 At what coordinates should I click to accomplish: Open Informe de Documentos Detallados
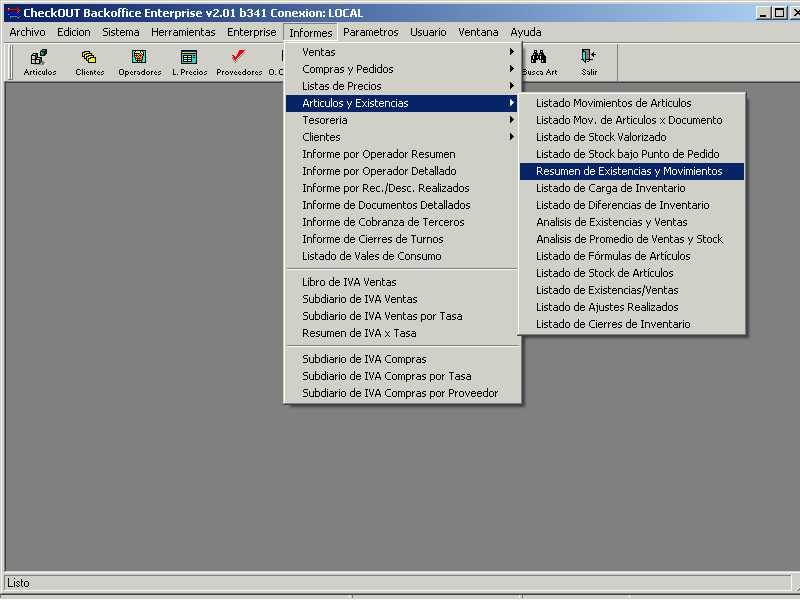coord(401,205)
